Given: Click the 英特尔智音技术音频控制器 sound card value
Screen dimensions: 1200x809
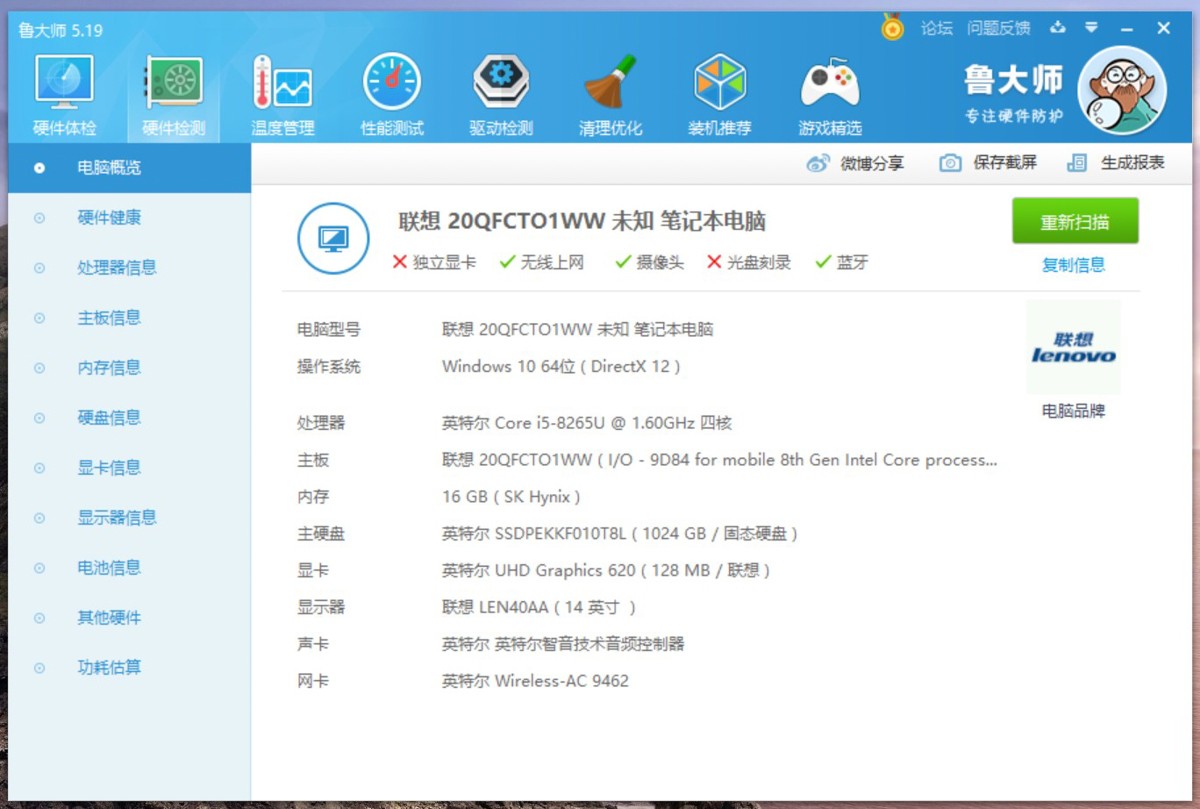Looking at the screenshot, I should (563, 644).
